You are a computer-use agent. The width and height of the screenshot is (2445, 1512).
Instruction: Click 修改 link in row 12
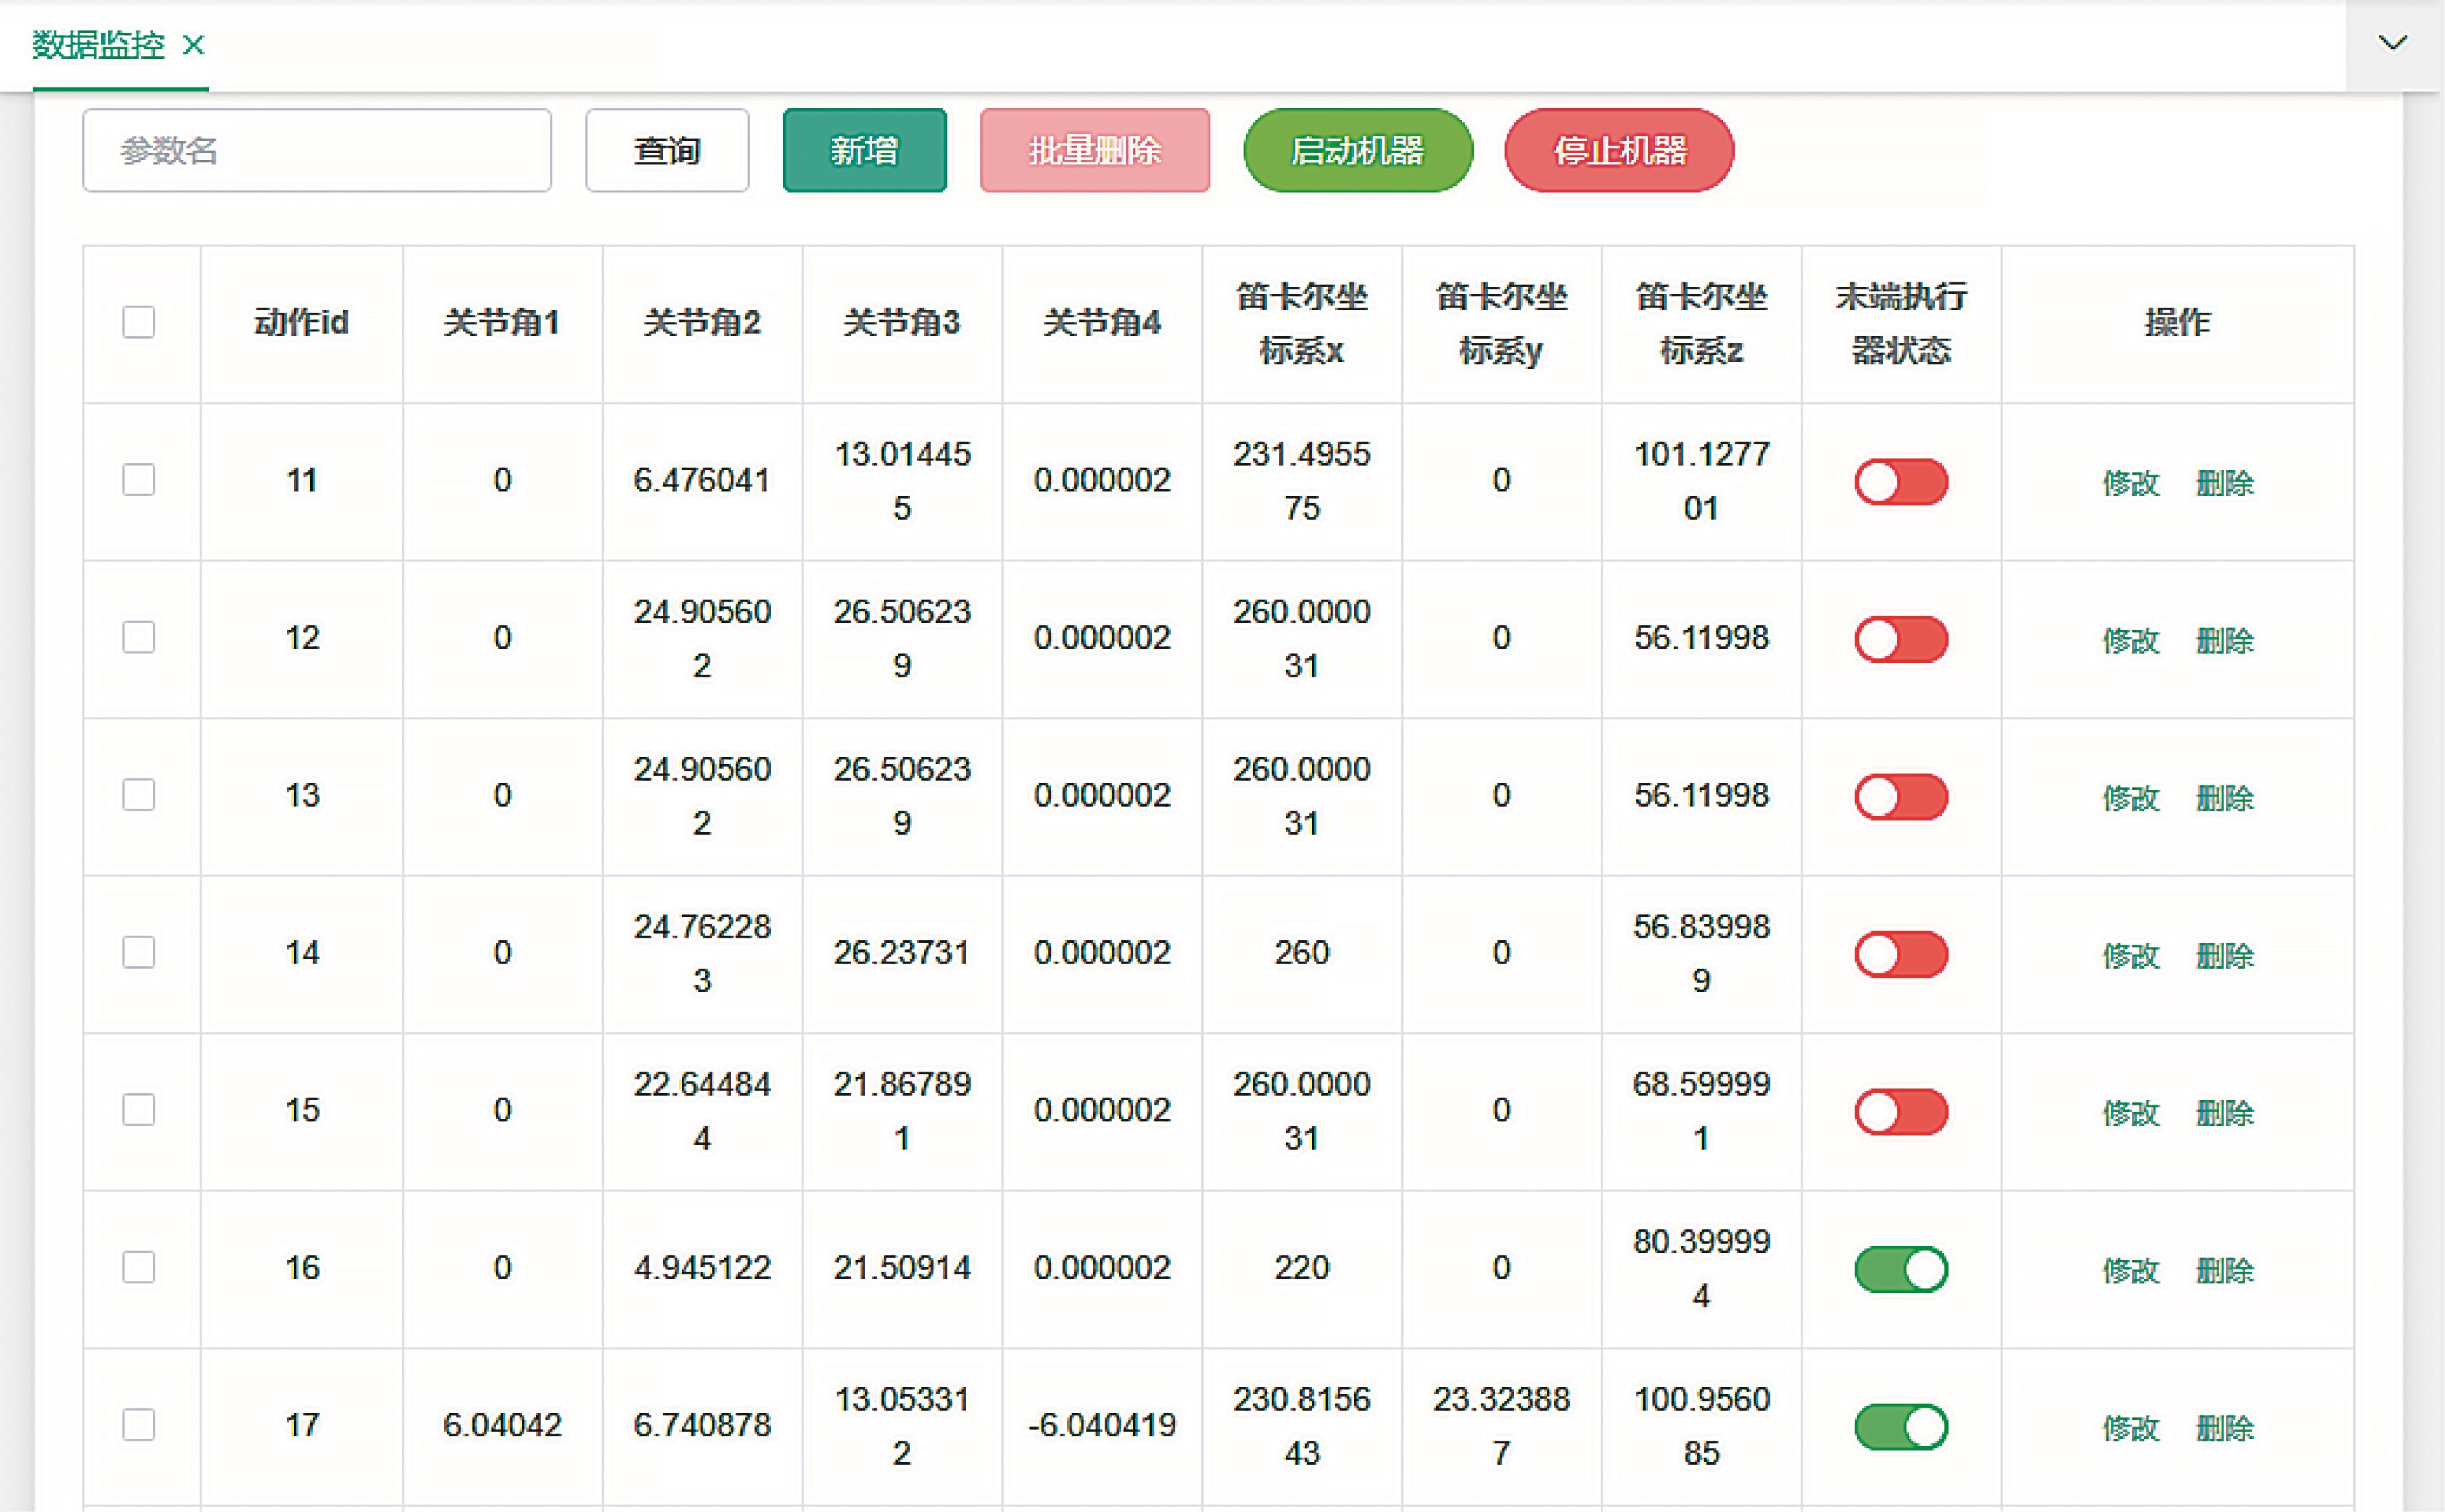click(x=2131, y=640)
